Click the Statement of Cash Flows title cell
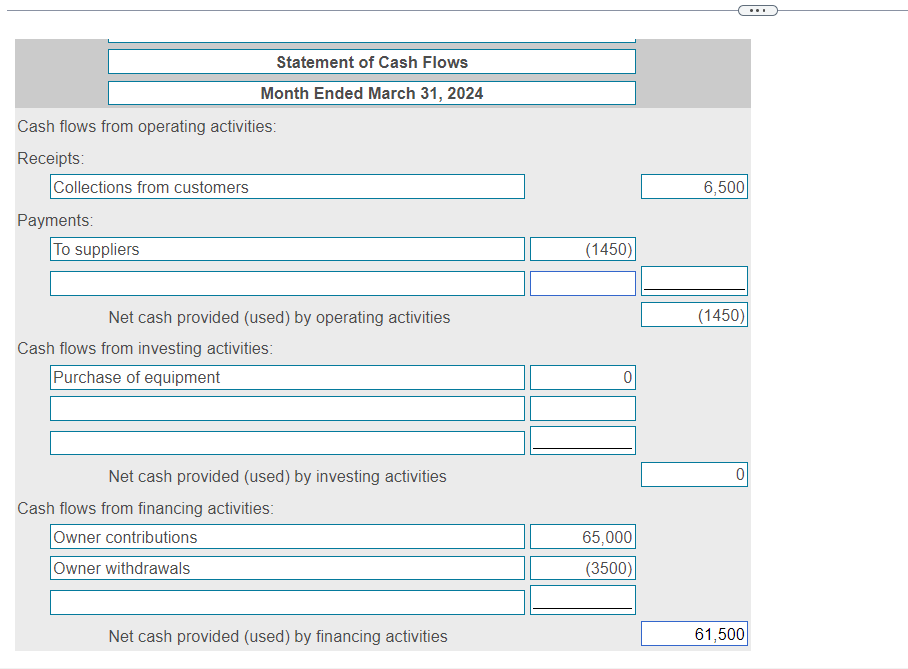The image size is (908, 669). pos(371,61)
